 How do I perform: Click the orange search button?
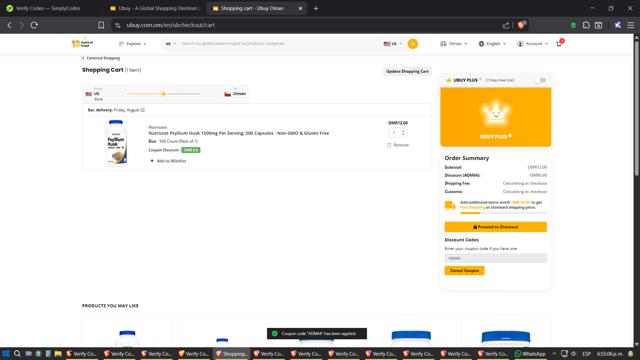[x=413, y=44]
